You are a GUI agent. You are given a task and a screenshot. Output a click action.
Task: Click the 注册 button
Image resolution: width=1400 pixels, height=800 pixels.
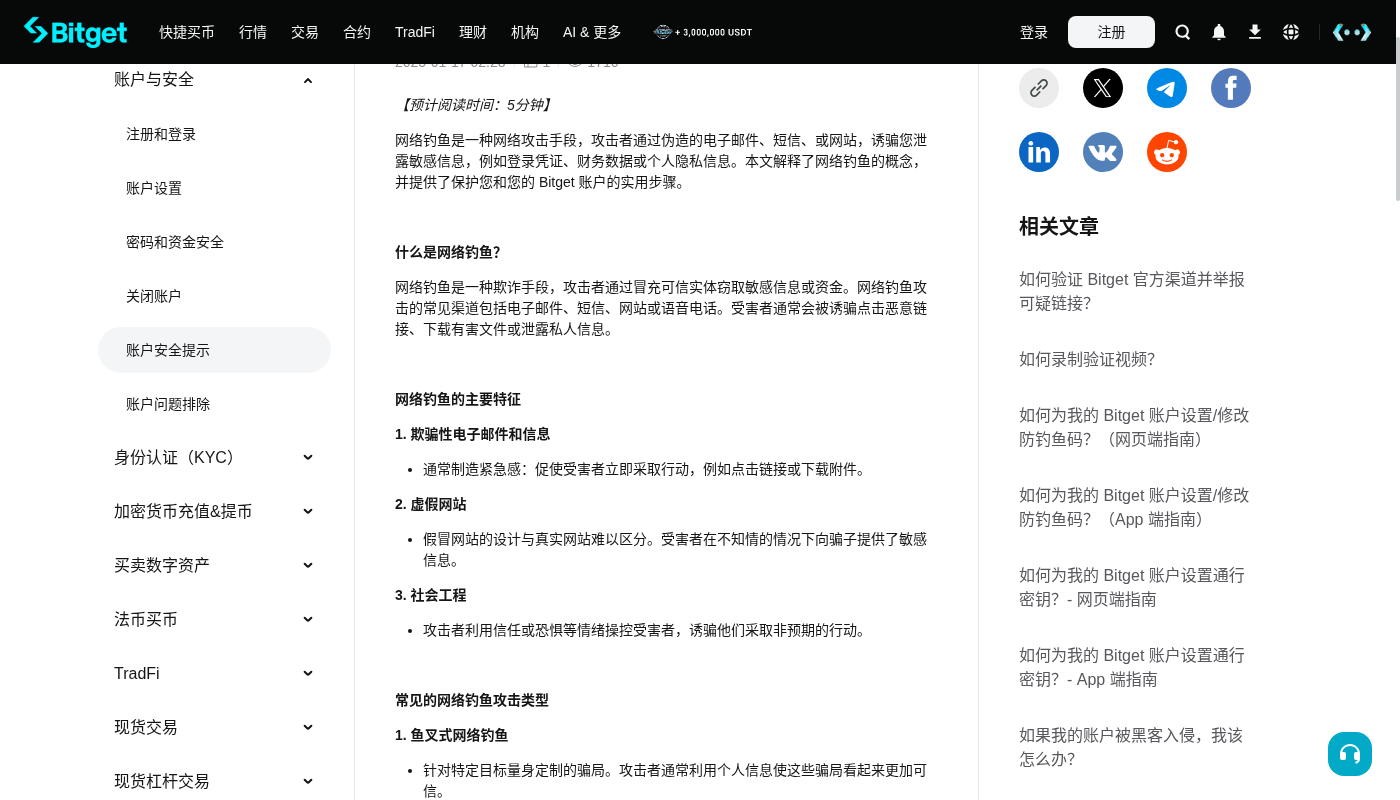coord(1111,32)
